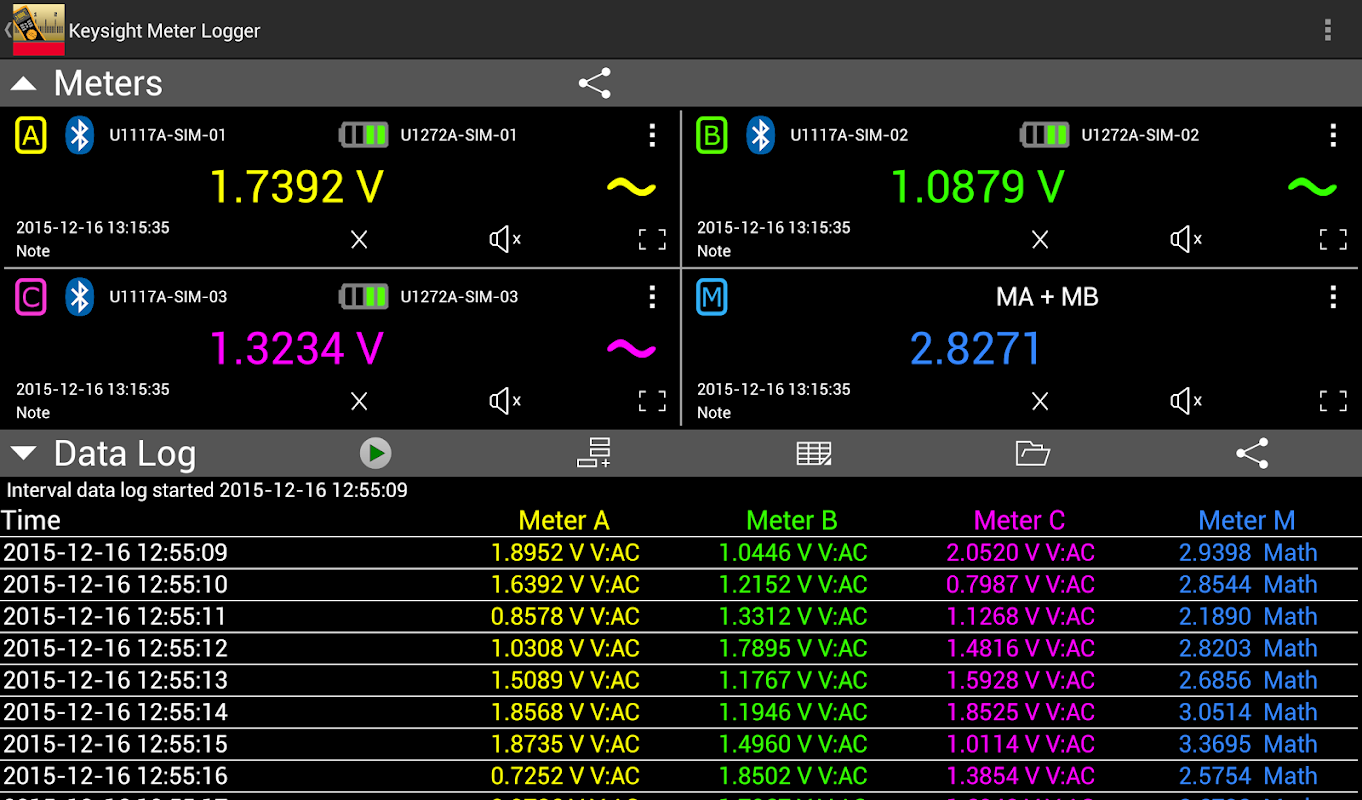Viewport: 1362px width, 800px height.
Task: Expand the Data Log section arrow
Action: click(x=23, y=454)
